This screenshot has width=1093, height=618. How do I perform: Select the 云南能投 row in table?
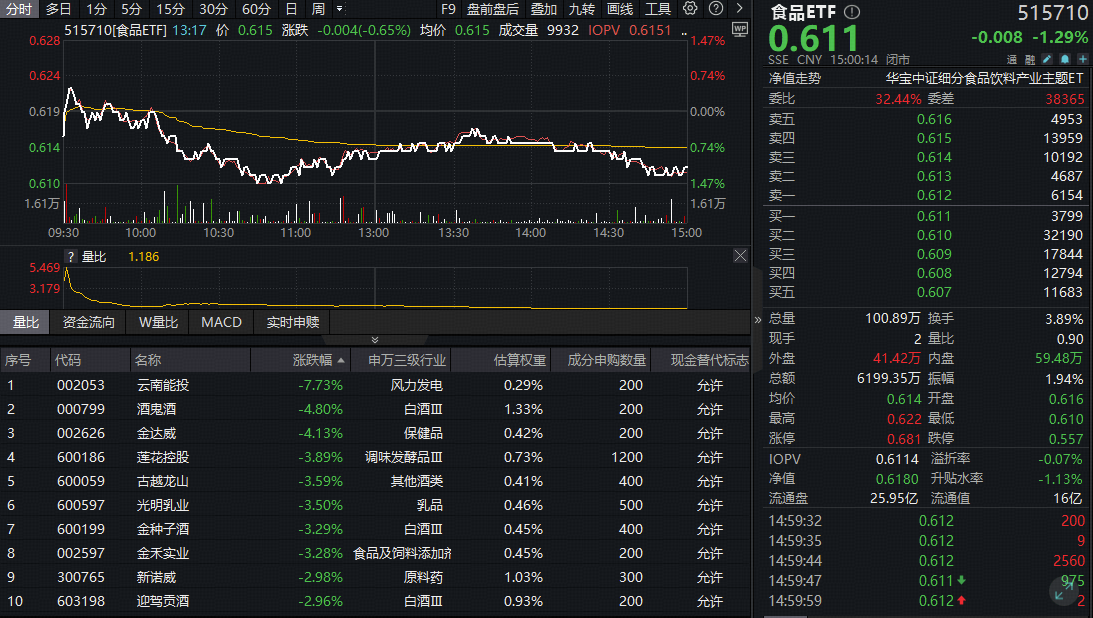pos(162,385)
